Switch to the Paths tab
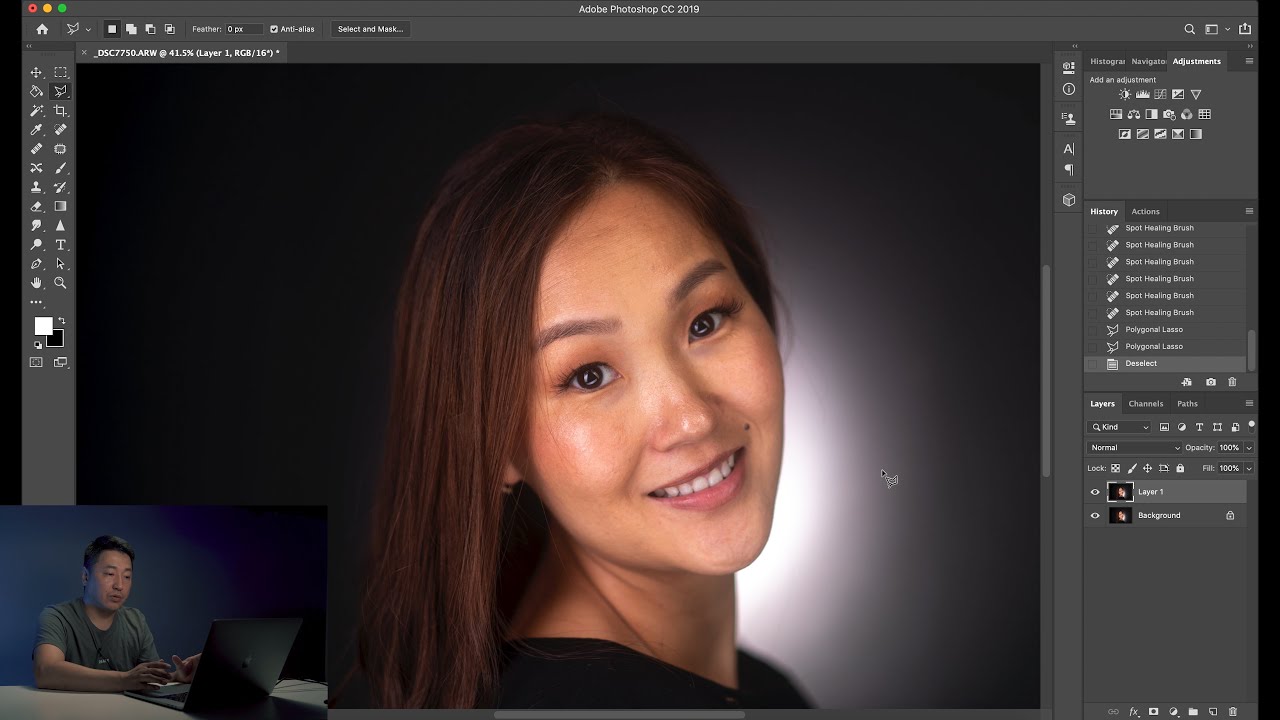 [1187, 404]
